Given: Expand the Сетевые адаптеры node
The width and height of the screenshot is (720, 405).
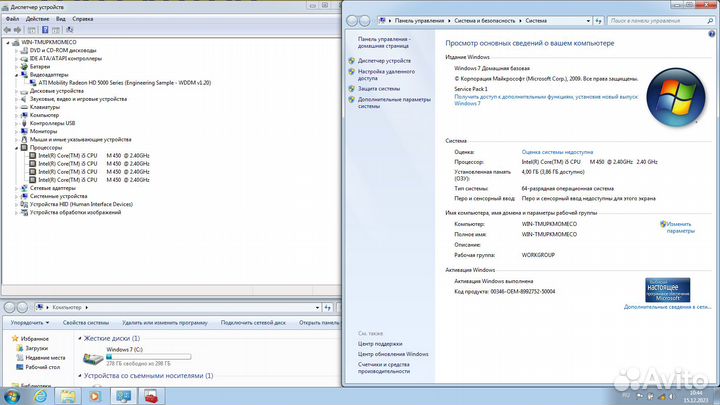Looking at the screenshot, I should pyautogui.click(x=17, y=188).
